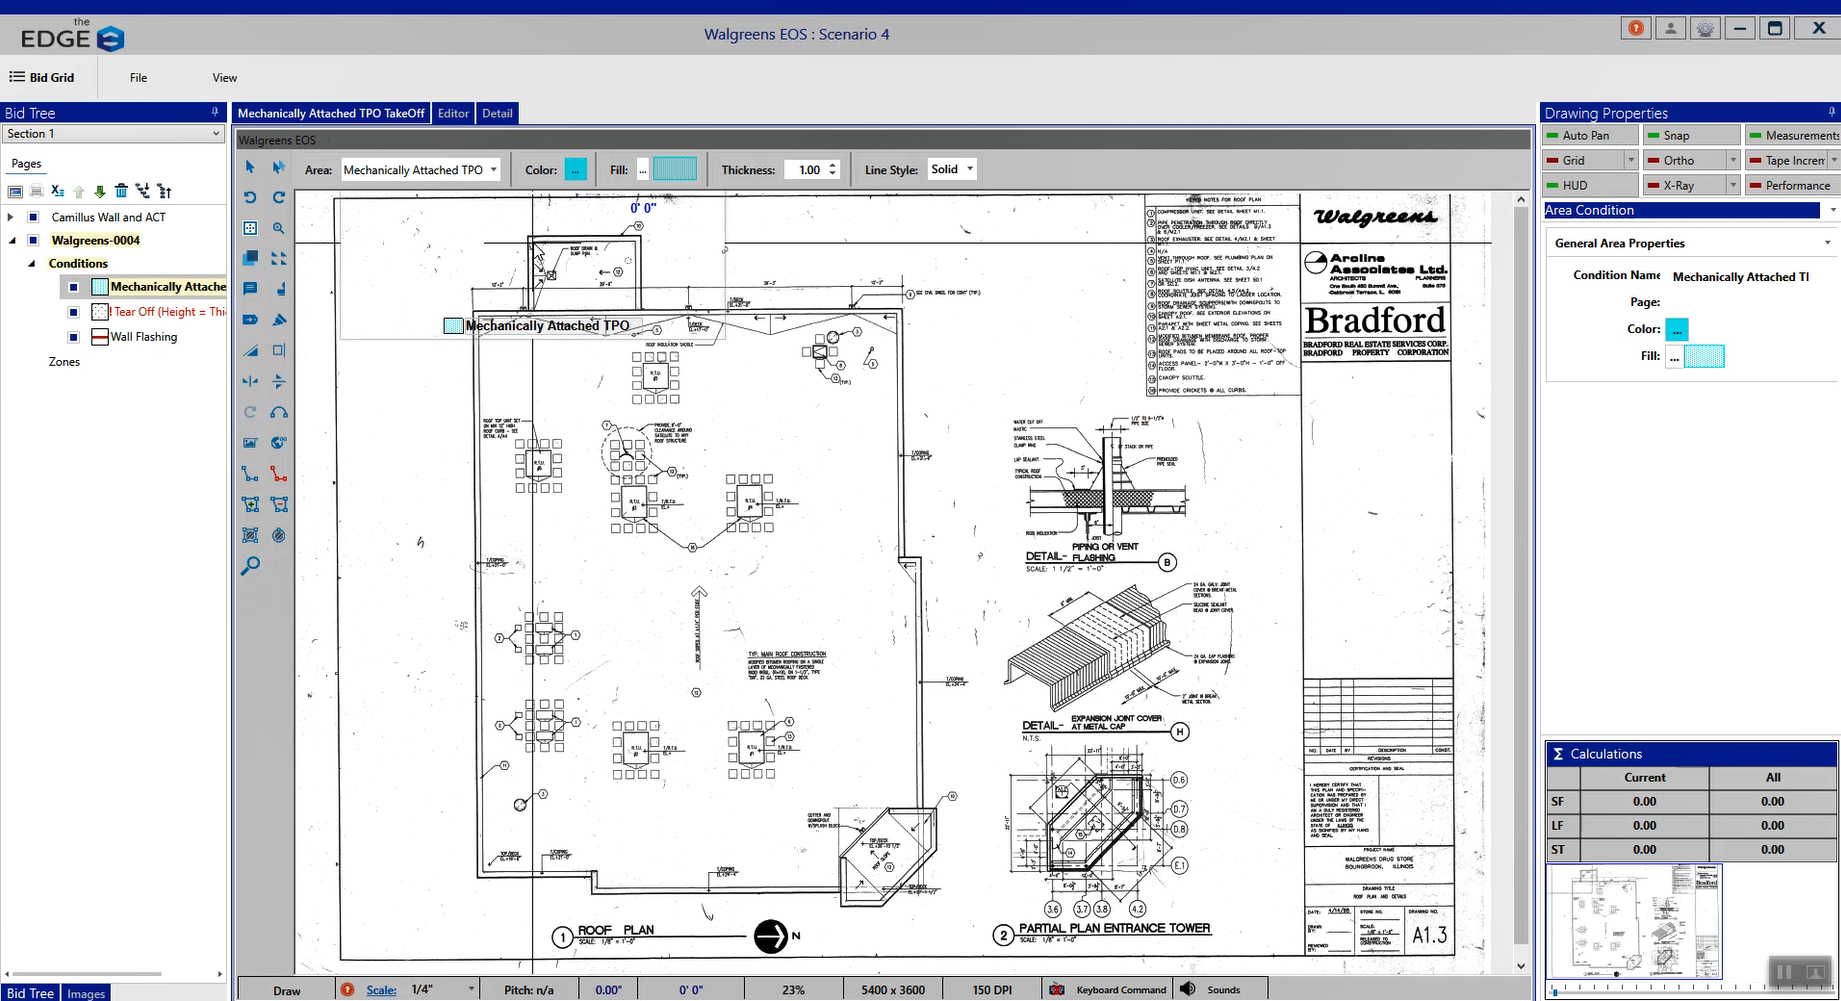1841x1001 pixels.
Task: Toggle checkbox beside Wall Flashing condition
Action: [x=73, y=337]
